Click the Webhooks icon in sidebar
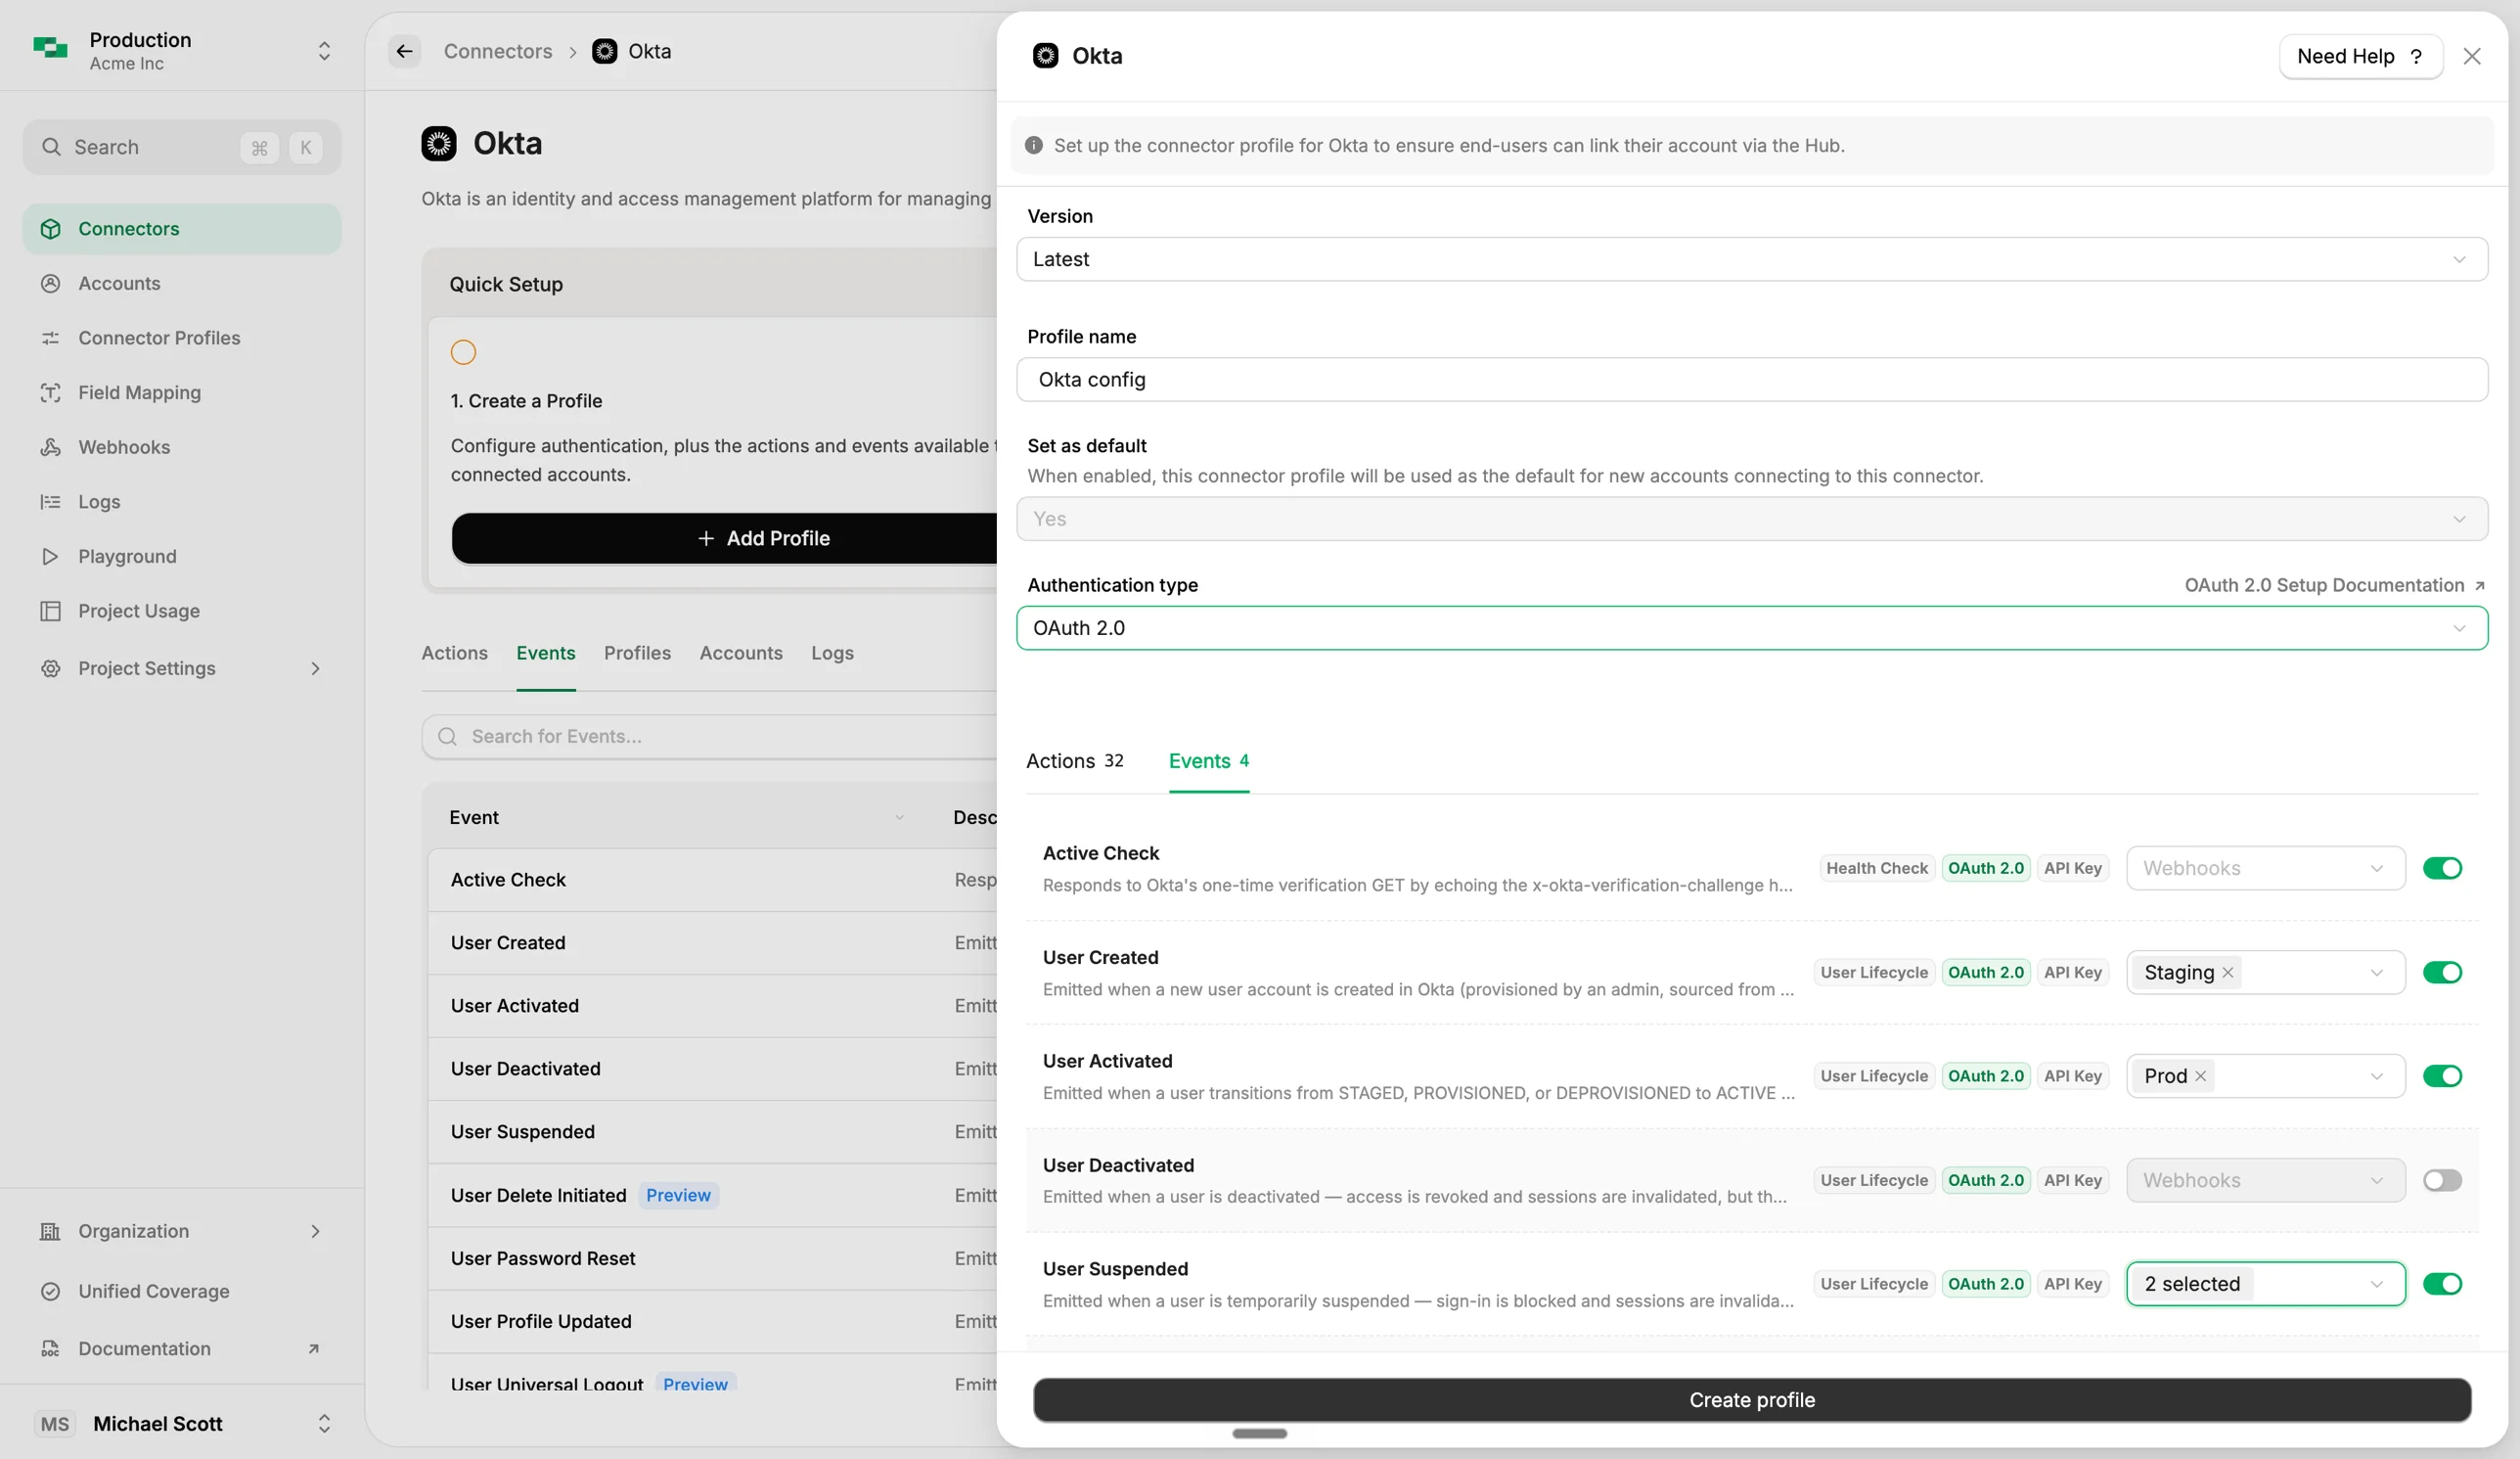The height and width of the screenshot is (1459, 2520). coord(50,447)
